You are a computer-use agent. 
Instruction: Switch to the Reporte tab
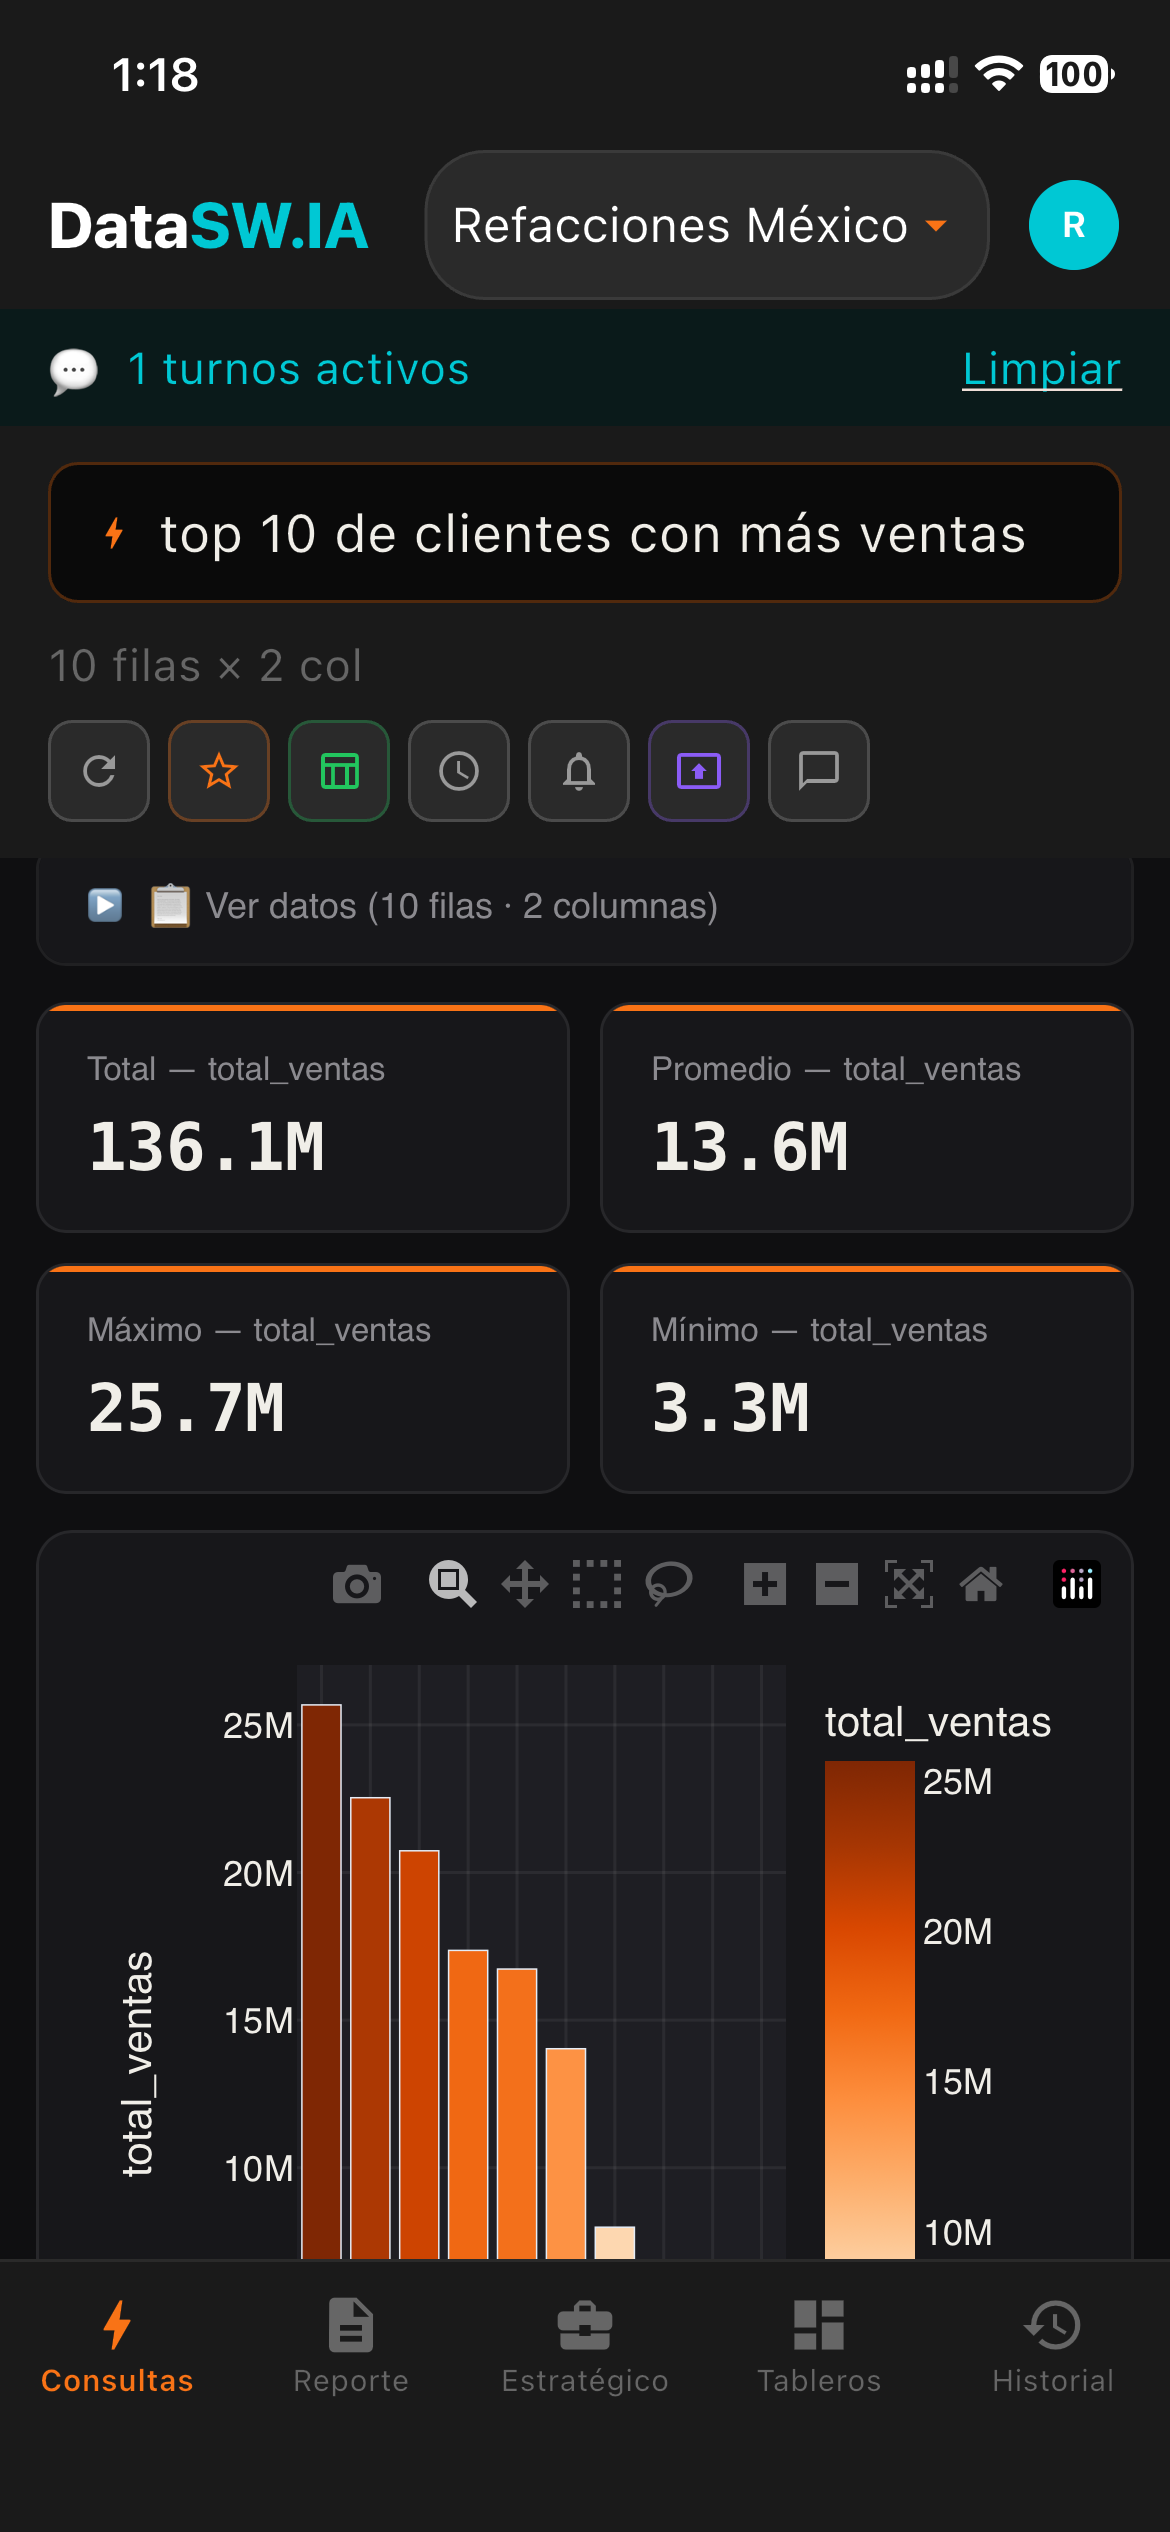351,2347
